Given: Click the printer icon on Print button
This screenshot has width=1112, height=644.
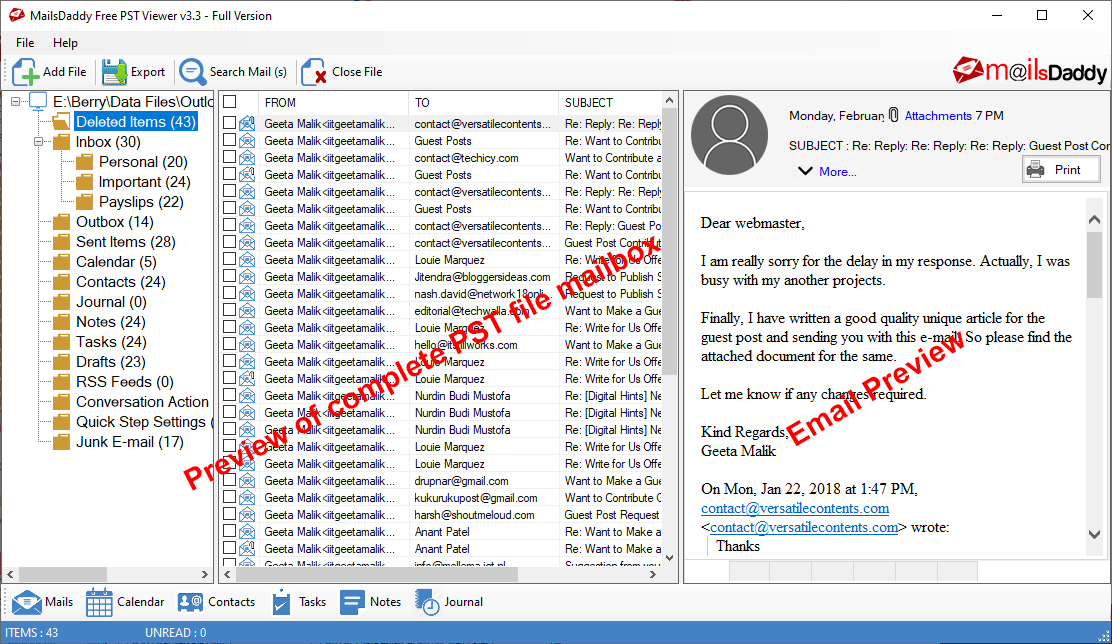Looking at the screenshot, I should click(1035, 170).
